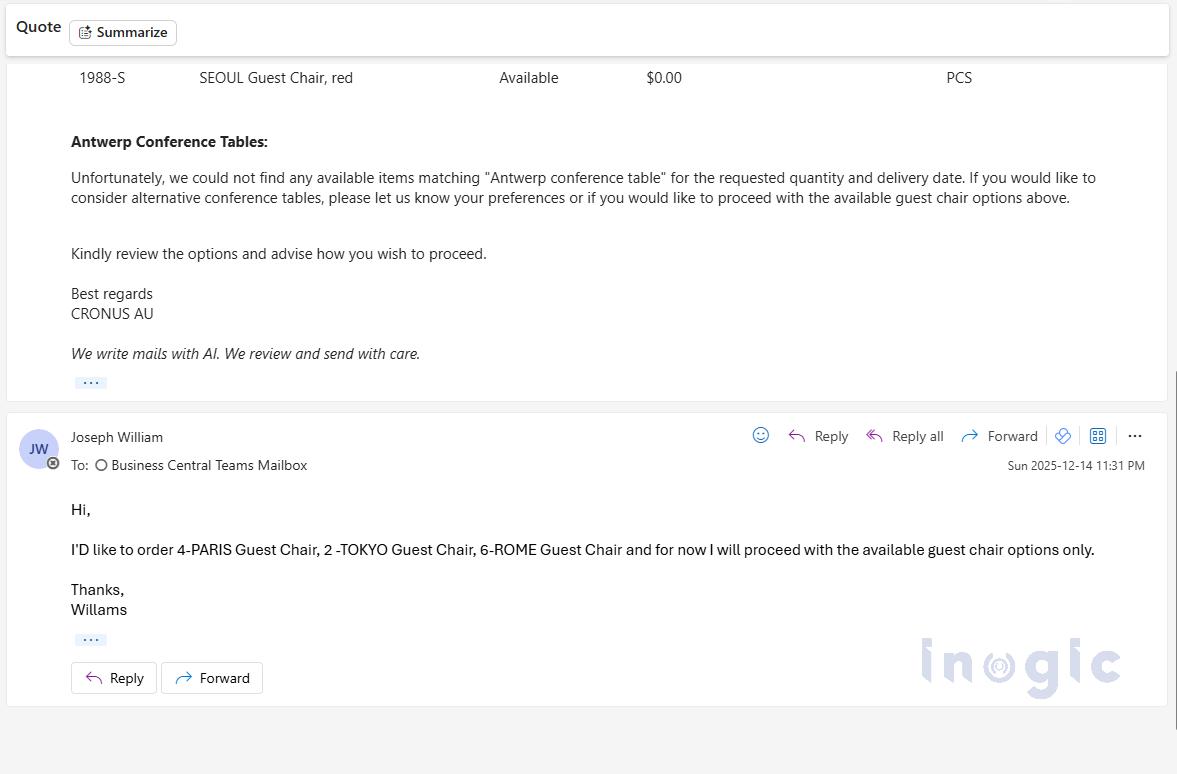1177x774 pixels.
Task: Click the Inogic watermark logo
Action: pyautogui.click(x=1020, y=663)
